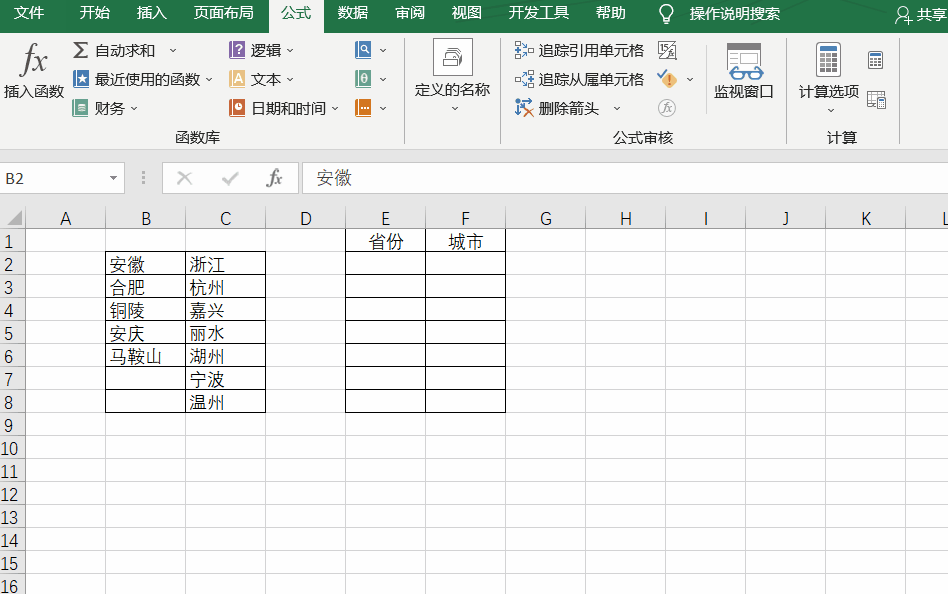Viewport: 948px width, 594px height.
Task: Click the formula bar cancel X icon
Action: pos(184,178)
